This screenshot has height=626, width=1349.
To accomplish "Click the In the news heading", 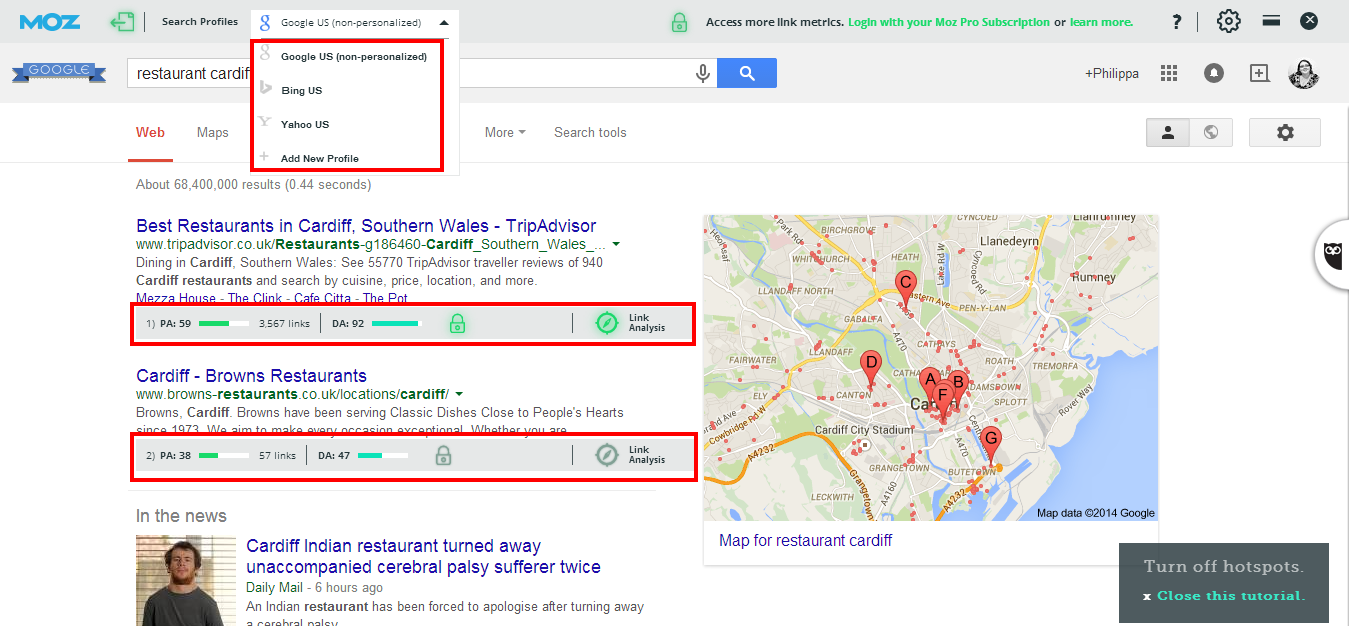I will [x=181, y=516].
